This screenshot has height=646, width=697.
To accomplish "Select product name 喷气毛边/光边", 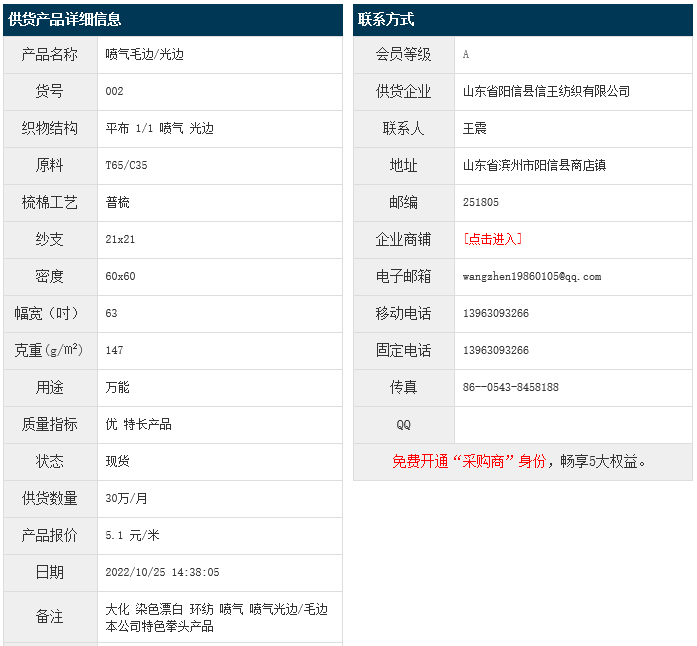I will pos(145,54).
